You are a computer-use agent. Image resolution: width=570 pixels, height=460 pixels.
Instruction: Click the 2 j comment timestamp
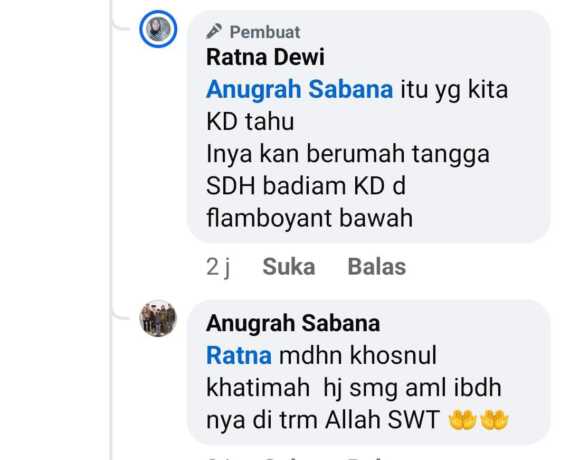(x=218, y=267)
